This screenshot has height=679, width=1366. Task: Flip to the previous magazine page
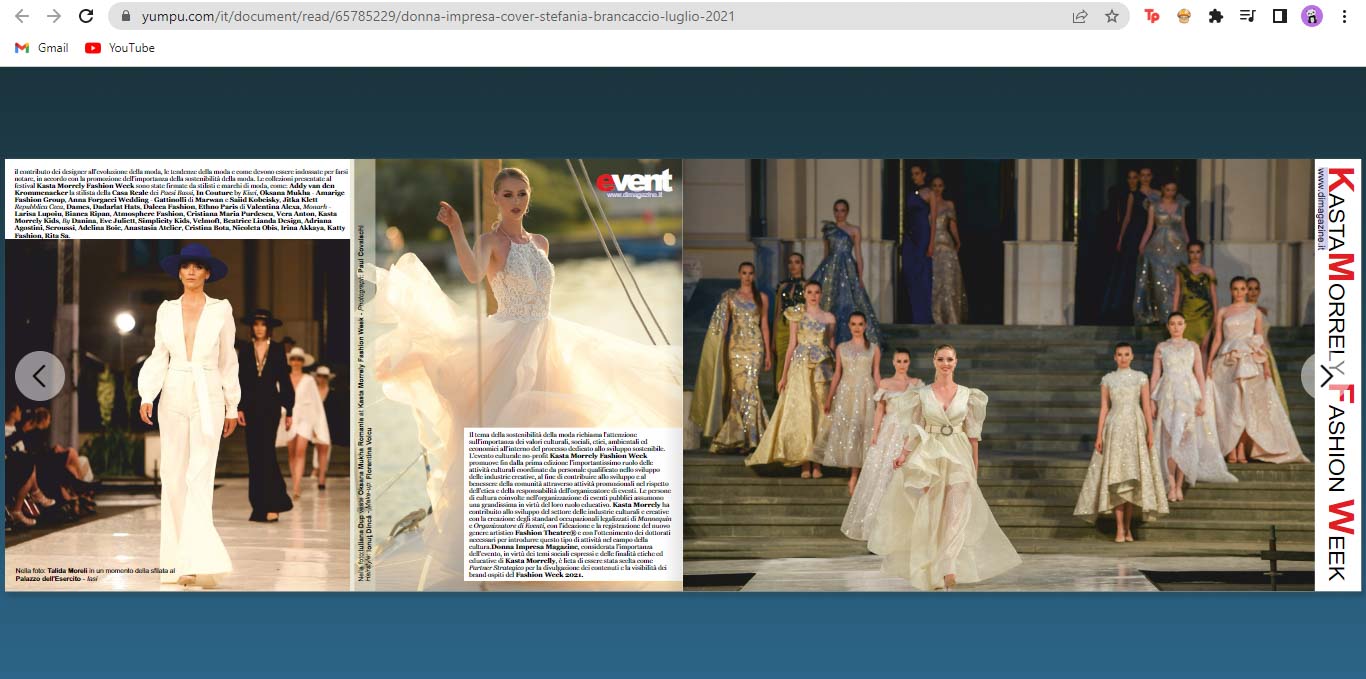(x=40, y=376)
